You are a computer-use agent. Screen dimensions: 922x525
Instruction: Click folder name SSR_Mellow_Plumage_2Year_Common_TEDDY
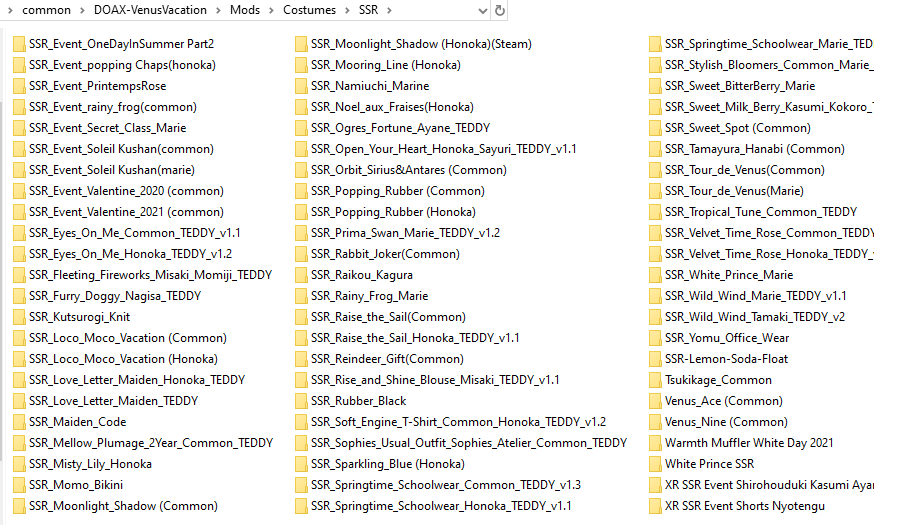[x=151, y=443]
